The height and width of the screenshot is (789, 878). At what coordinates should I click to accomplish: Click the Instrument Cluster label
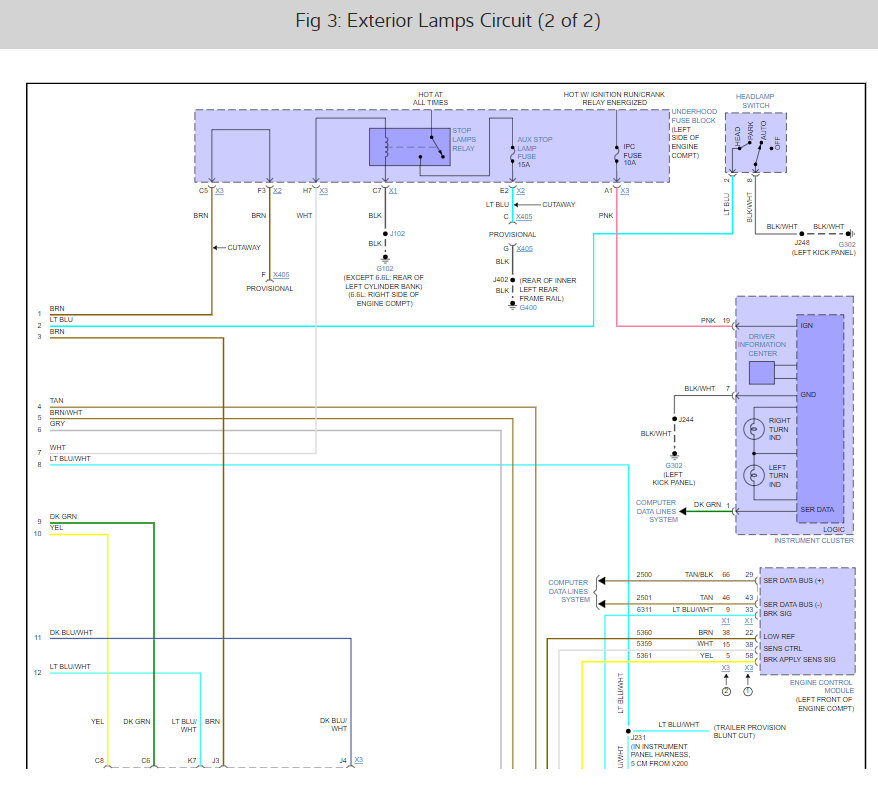tap(814, 541)
